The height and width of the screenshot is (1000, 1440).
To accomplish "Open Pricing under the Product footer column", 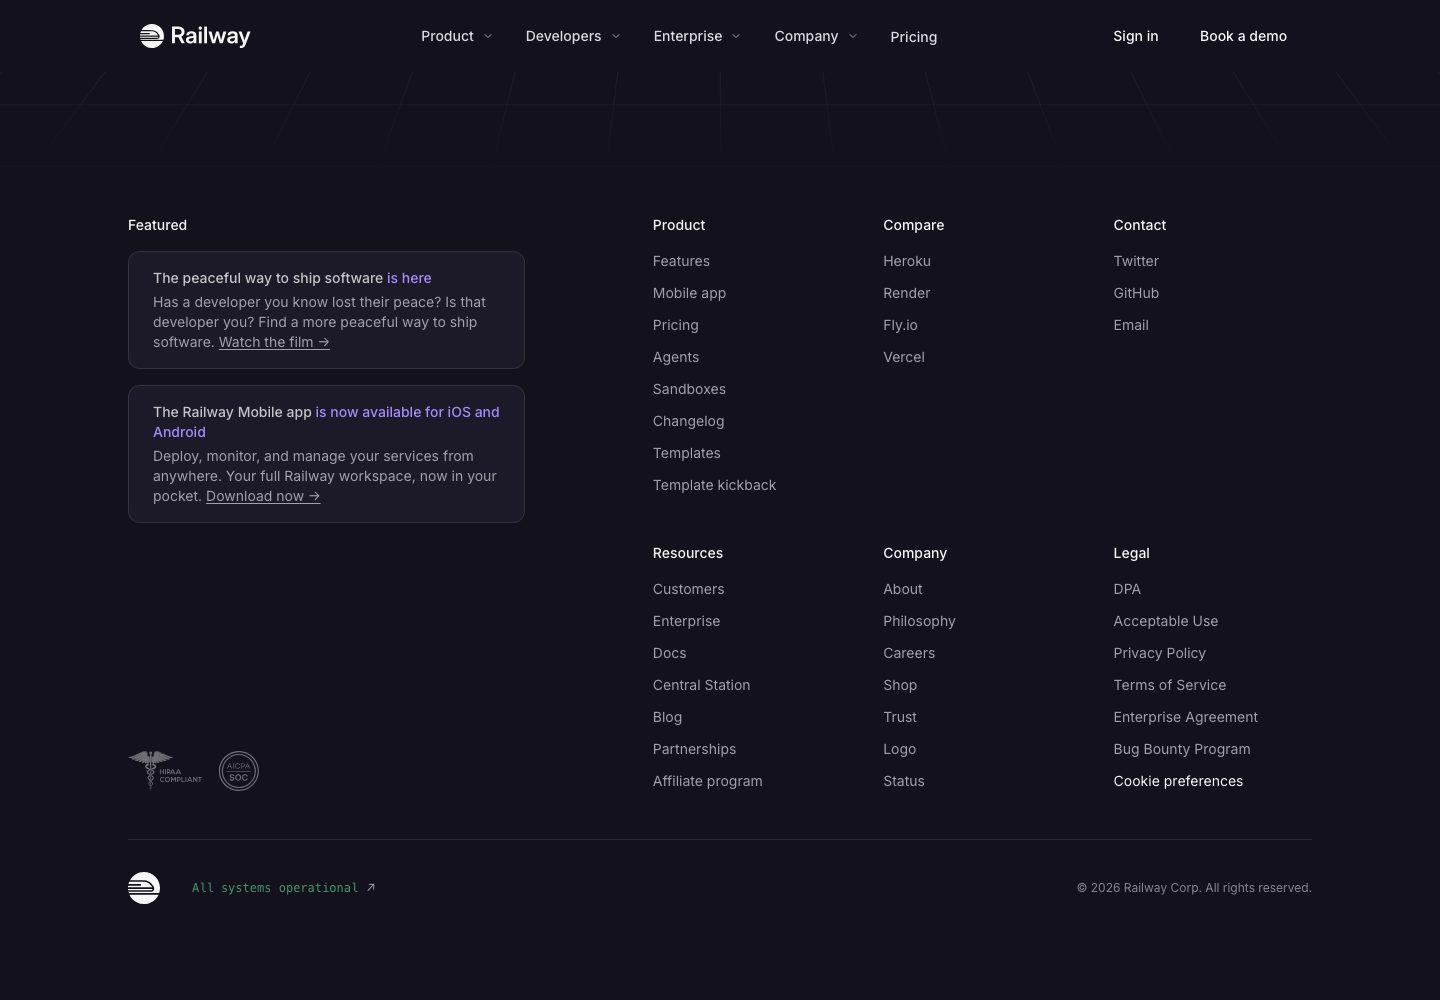I will point(676,325).
